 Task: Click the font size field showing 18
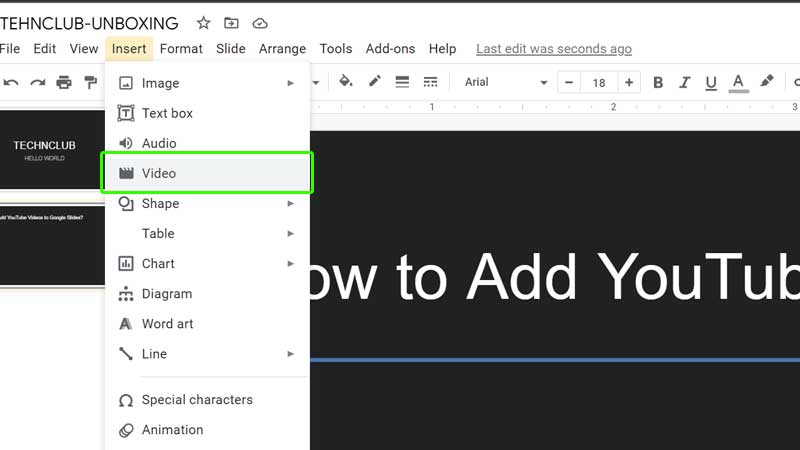[x=599, y=82]
